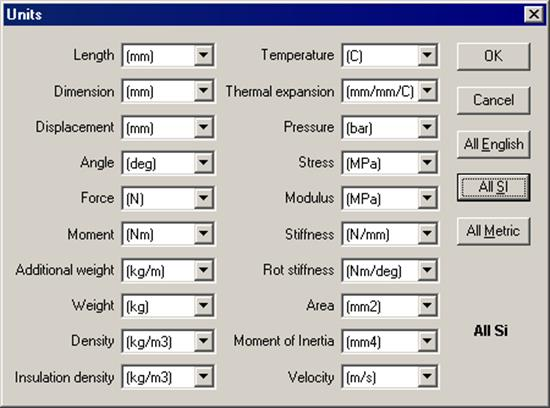Expand the Force unit dropdown

coord(203,198)
